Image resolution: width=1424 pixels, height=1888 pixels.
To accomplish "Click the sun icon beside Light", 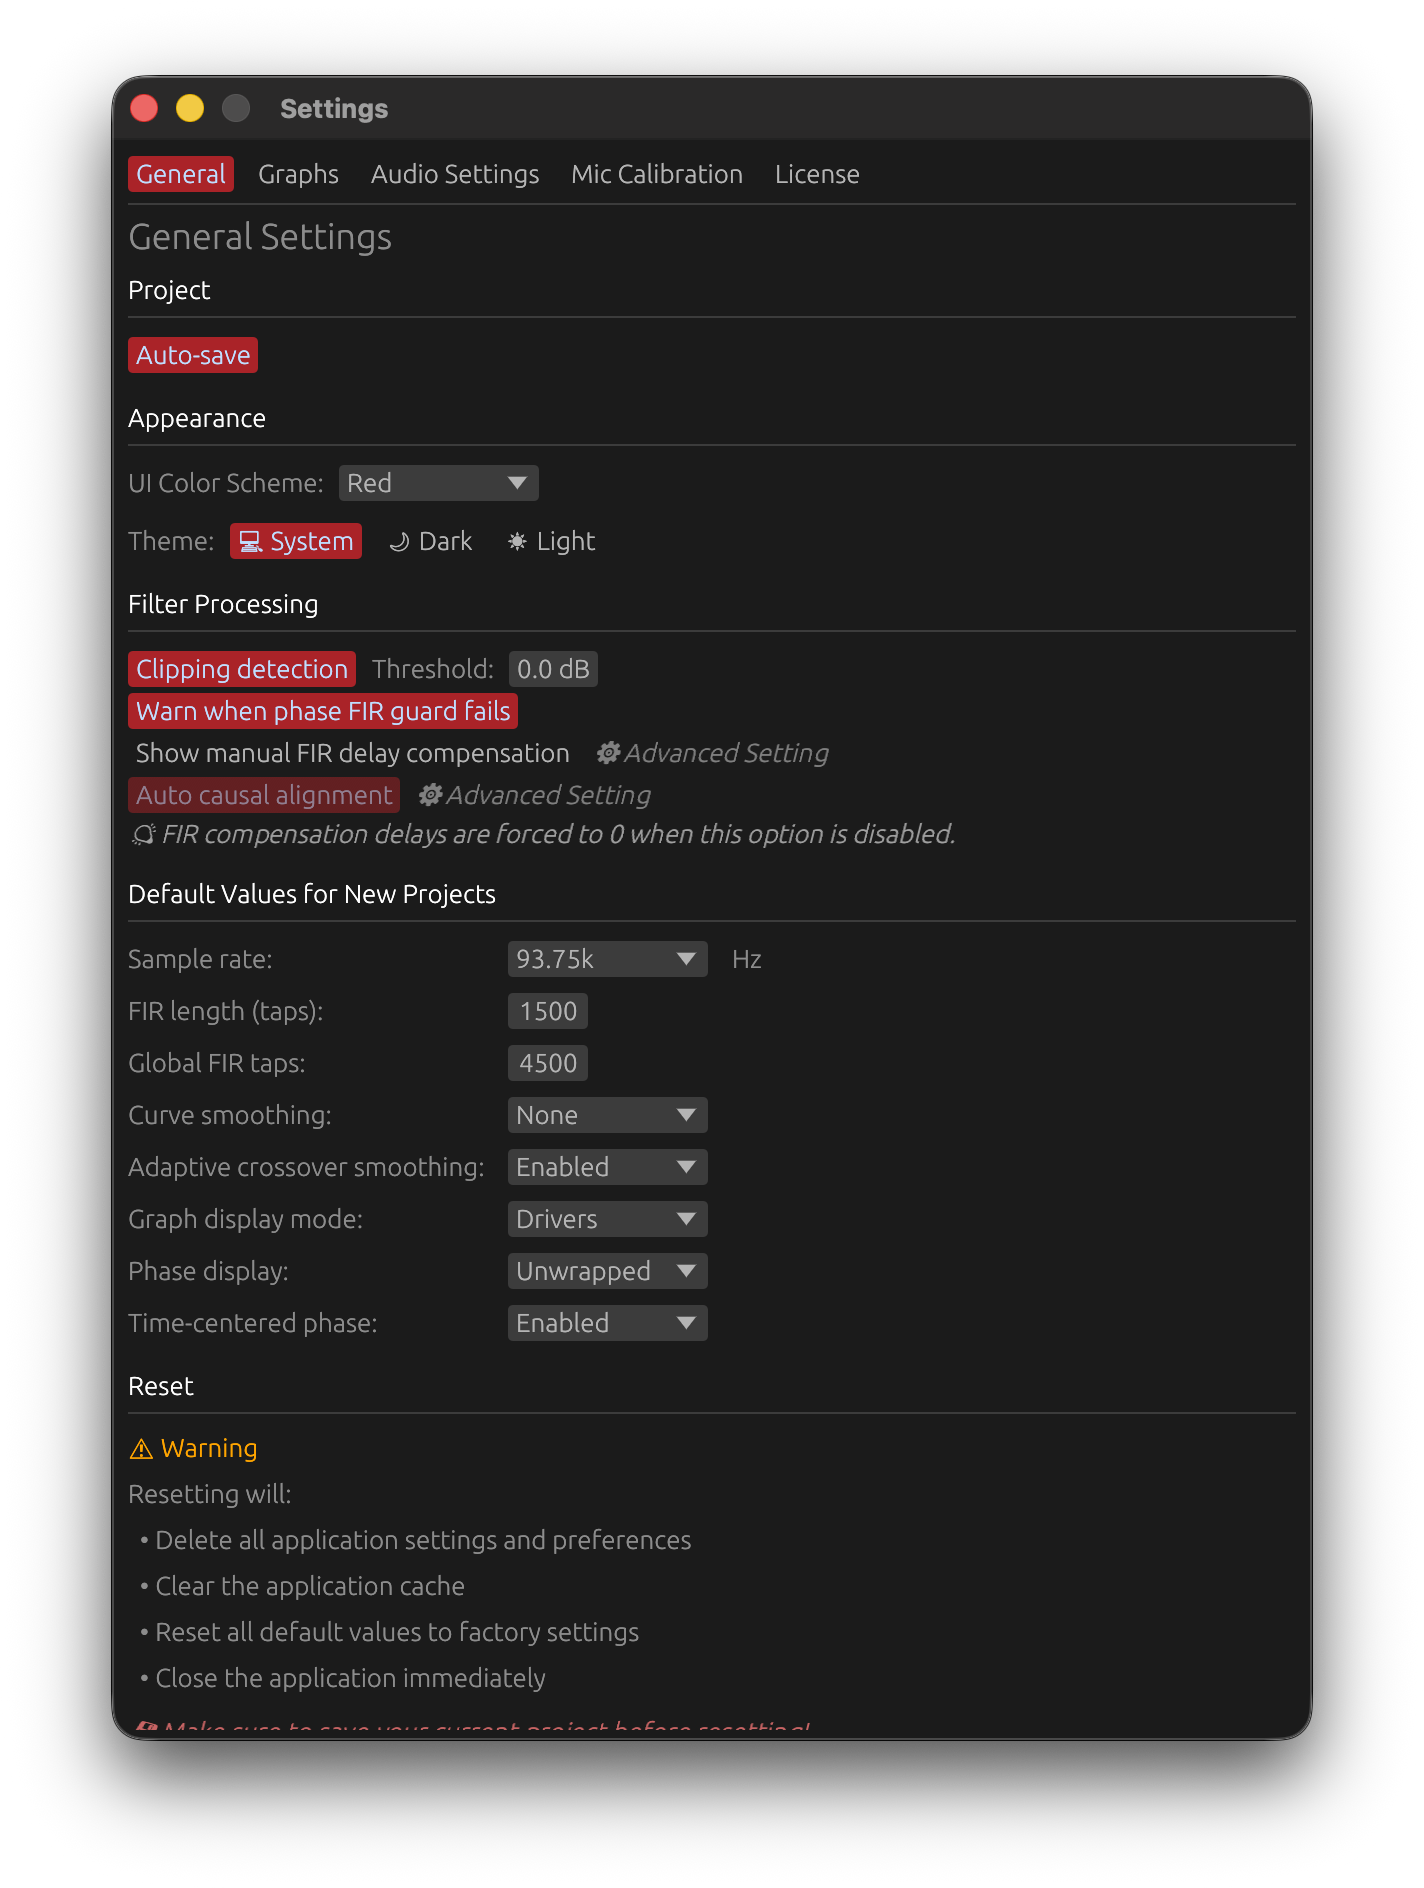I will coord(517,541).
